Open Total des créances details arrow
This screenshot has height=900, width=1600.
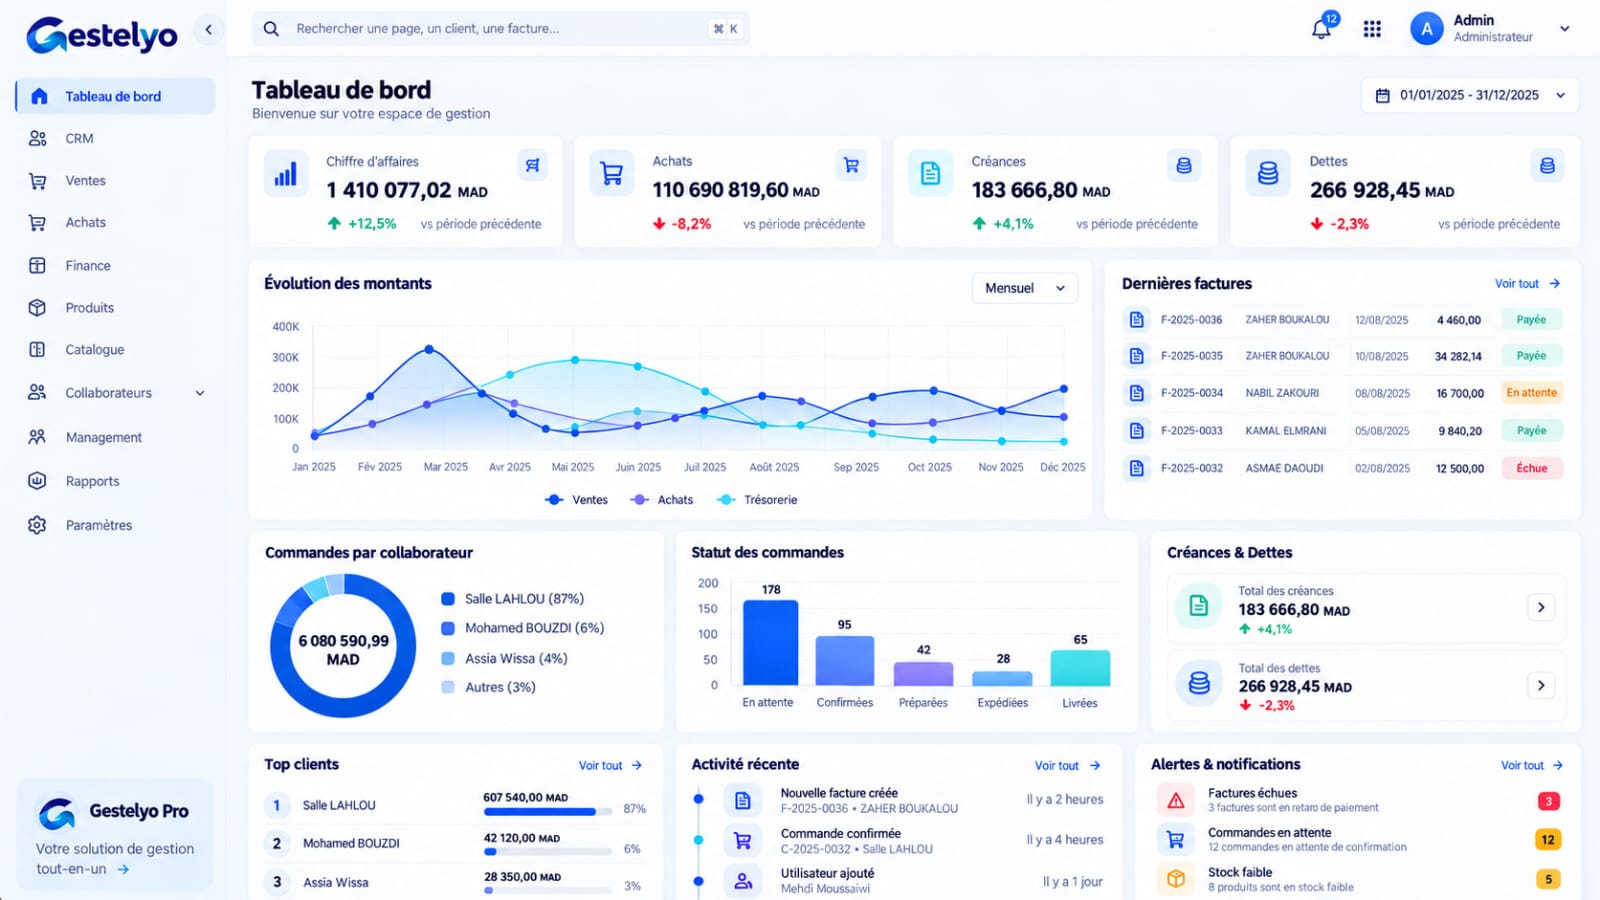(x=1541, y=607)
